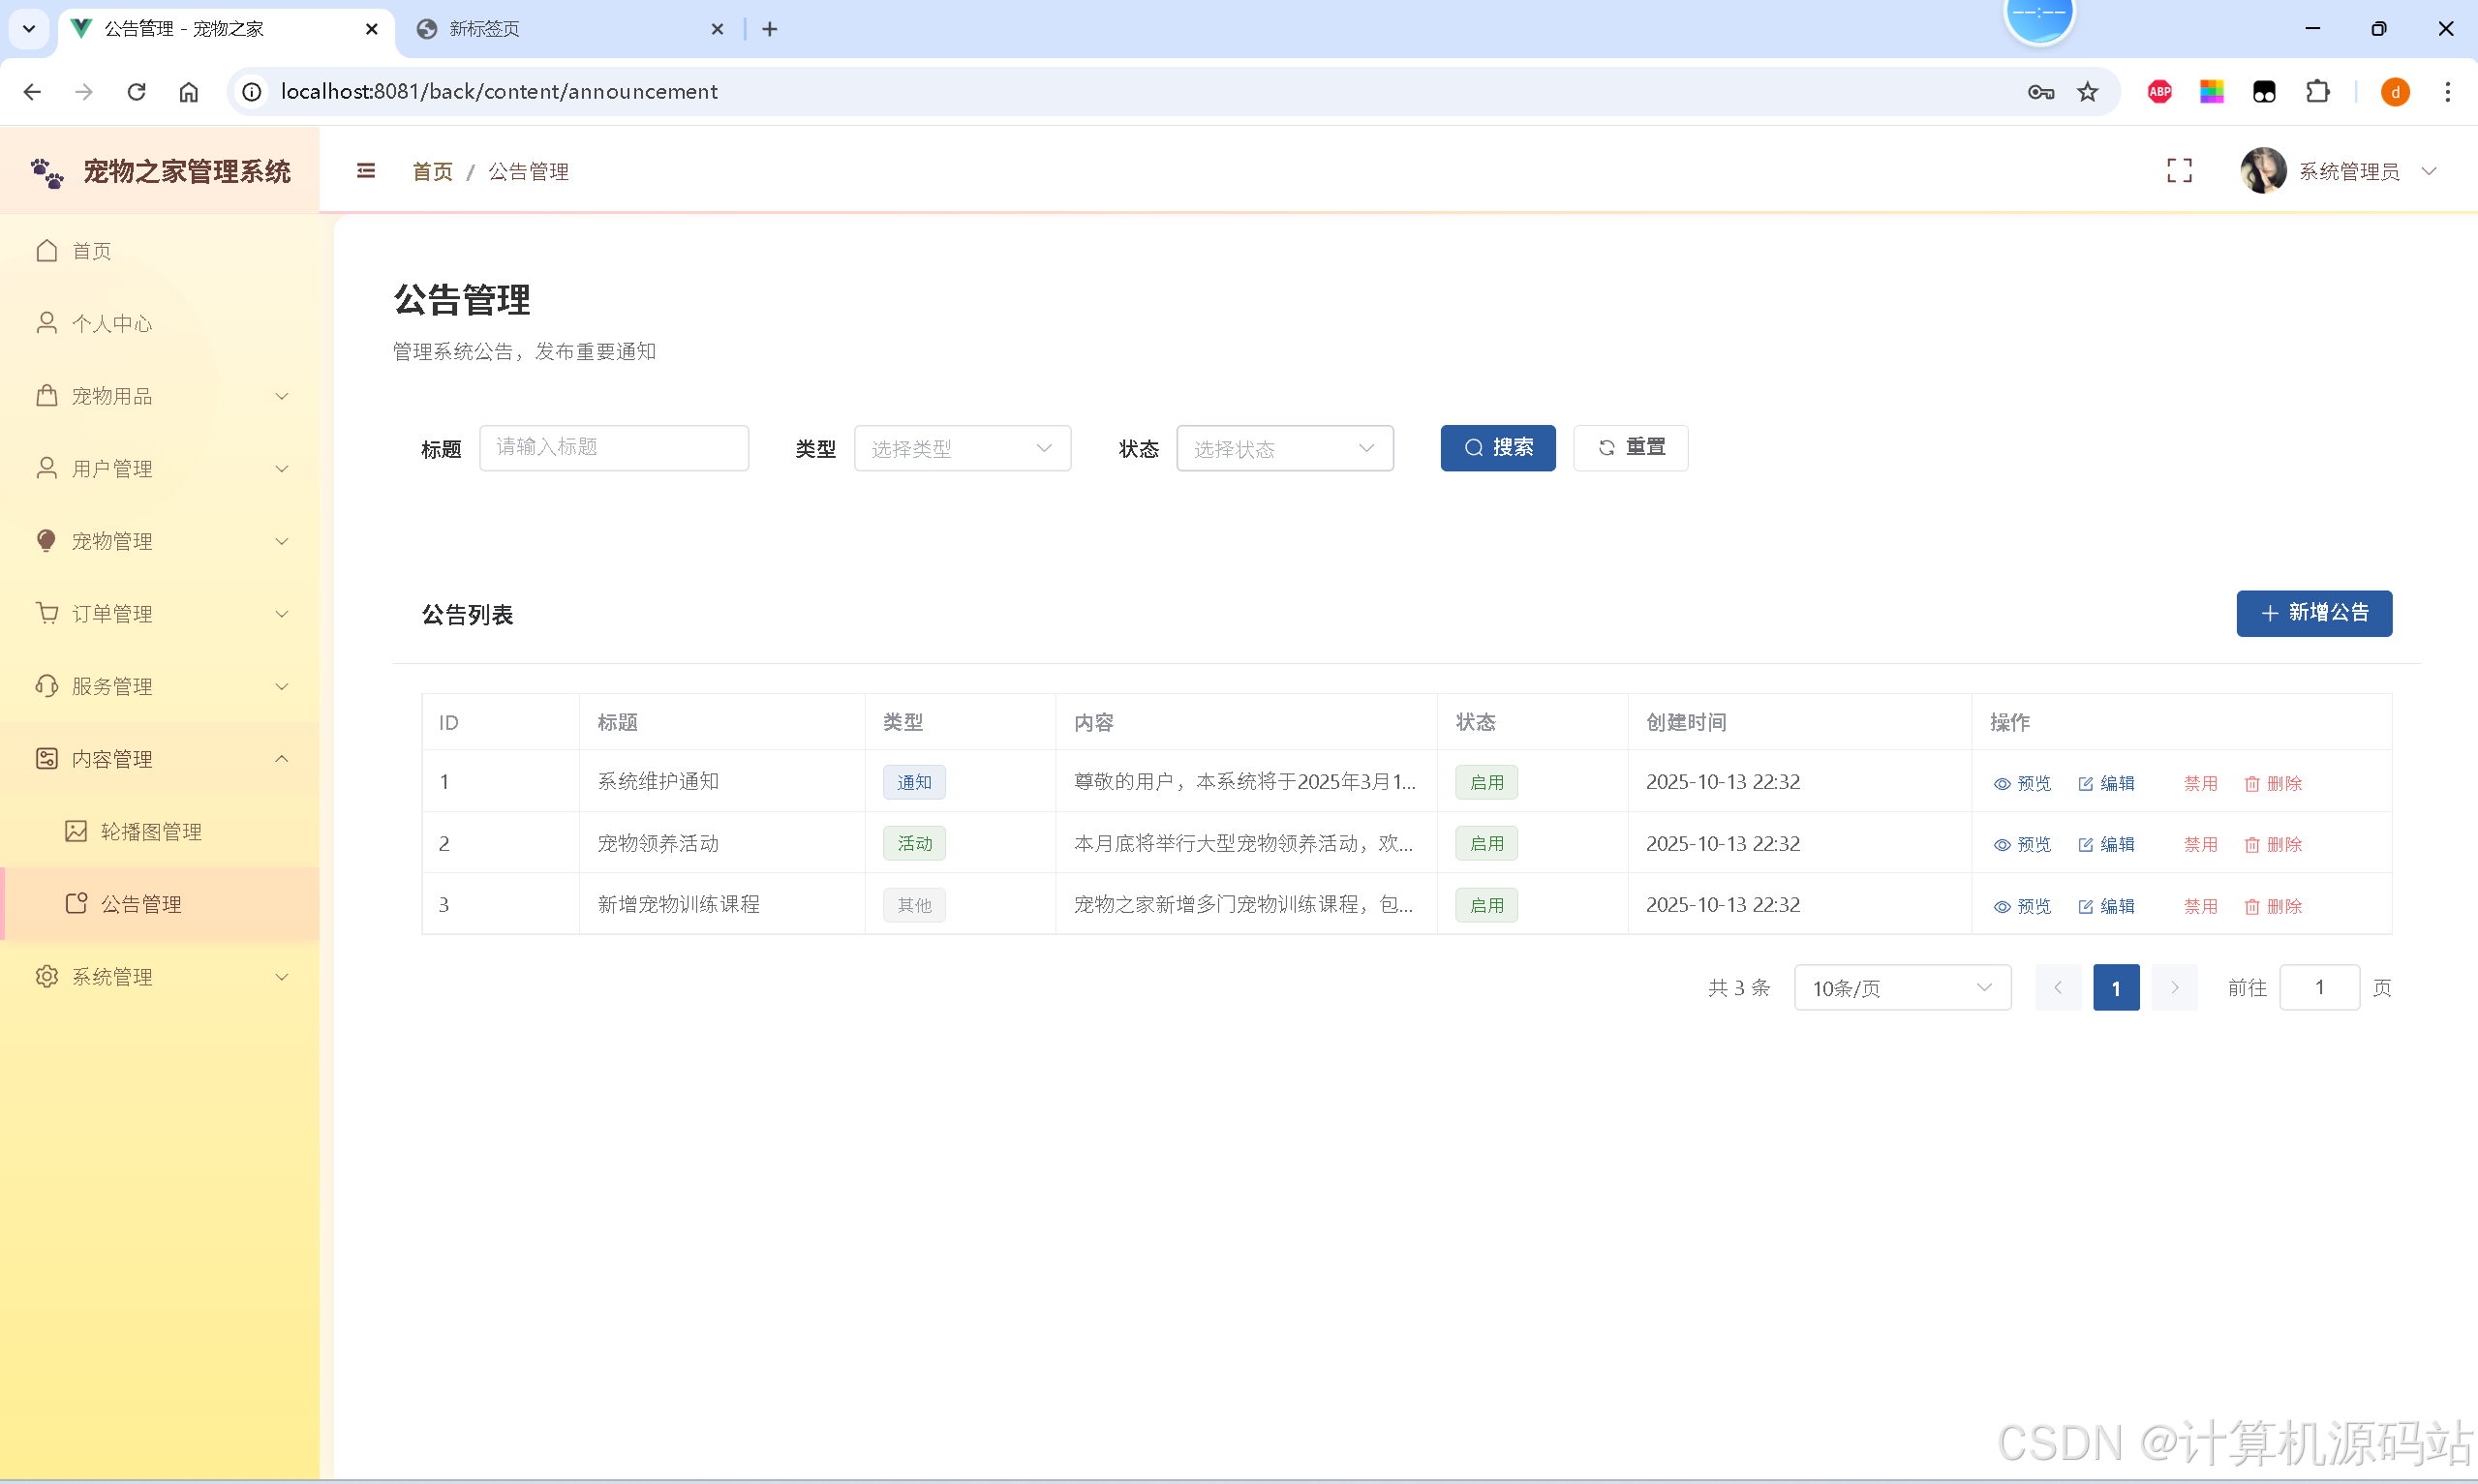Open 个人中心 in the sidebar

(x=160, y=323)
